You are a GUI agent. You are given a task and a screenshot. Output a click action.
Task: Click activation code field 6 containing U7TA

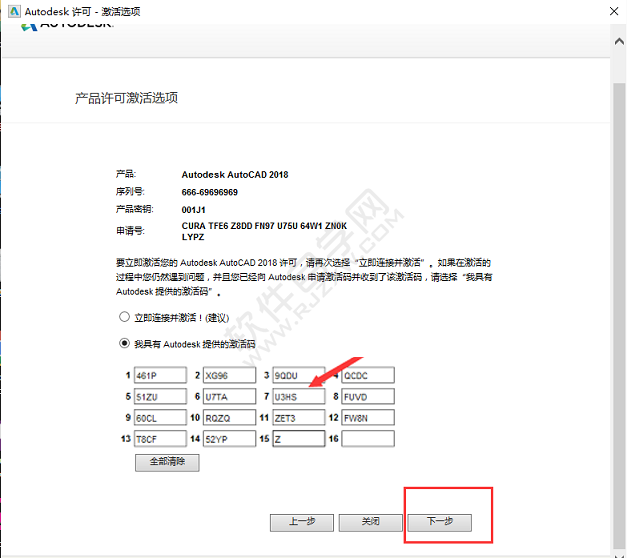click(229, 397)
